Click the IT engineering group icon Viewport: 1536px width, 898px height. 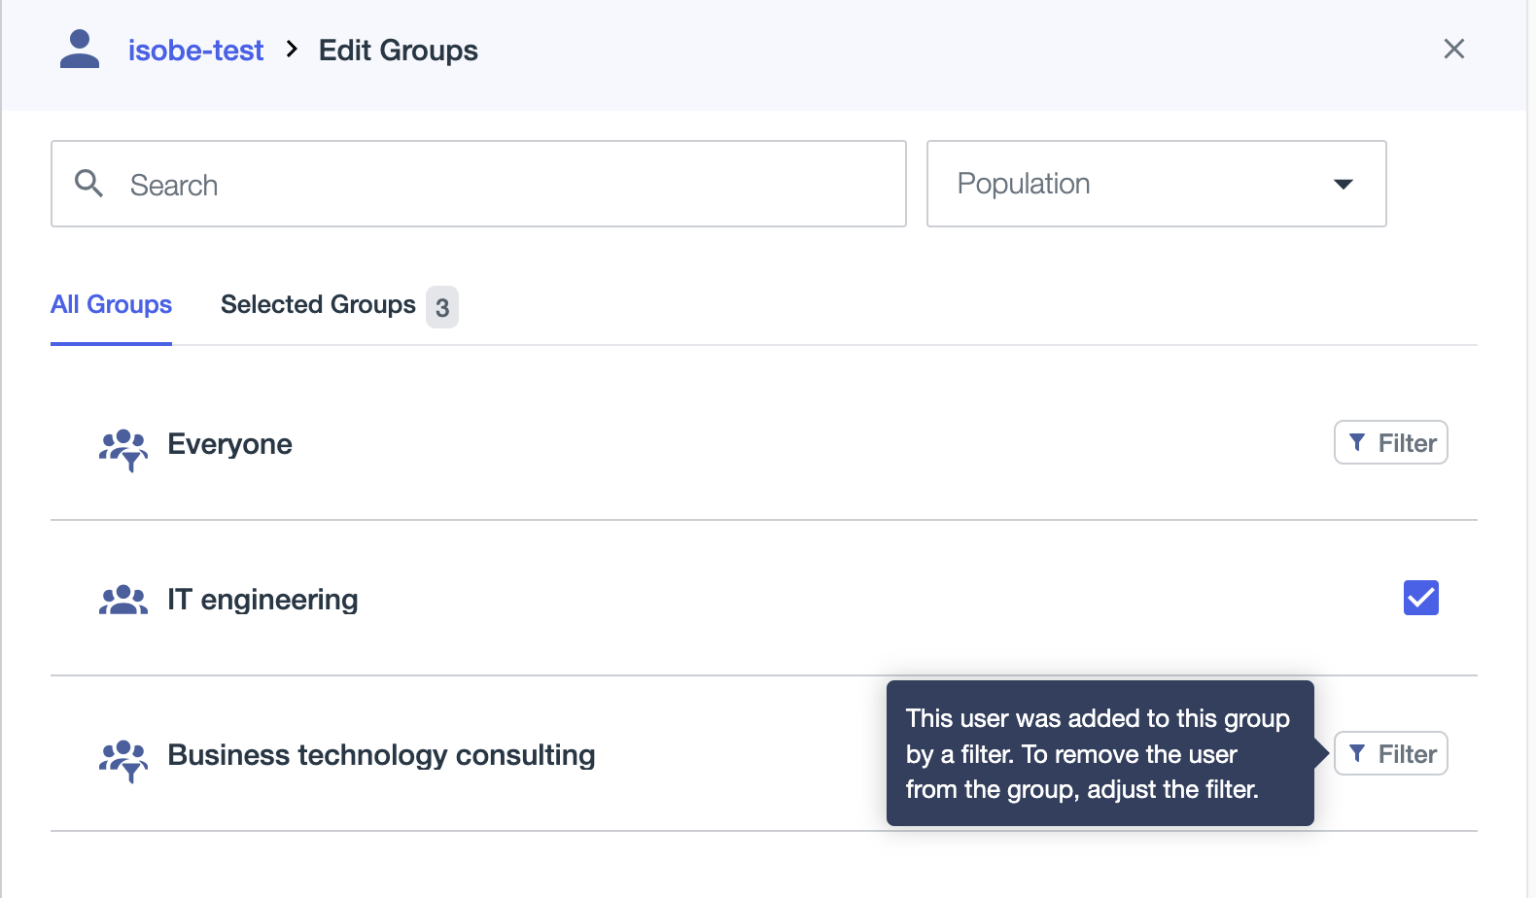pyautogui.click(x=123, y=598)
